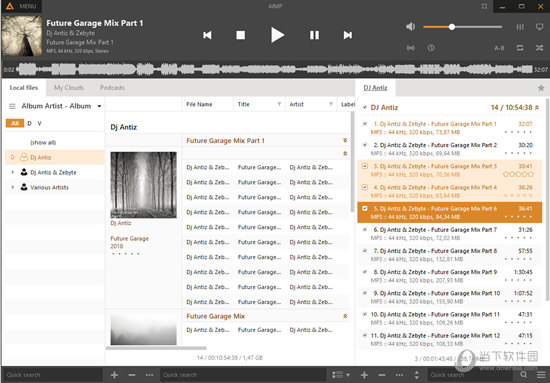Filter by letter D
This screenshot has width=550, height=383.
29,123
